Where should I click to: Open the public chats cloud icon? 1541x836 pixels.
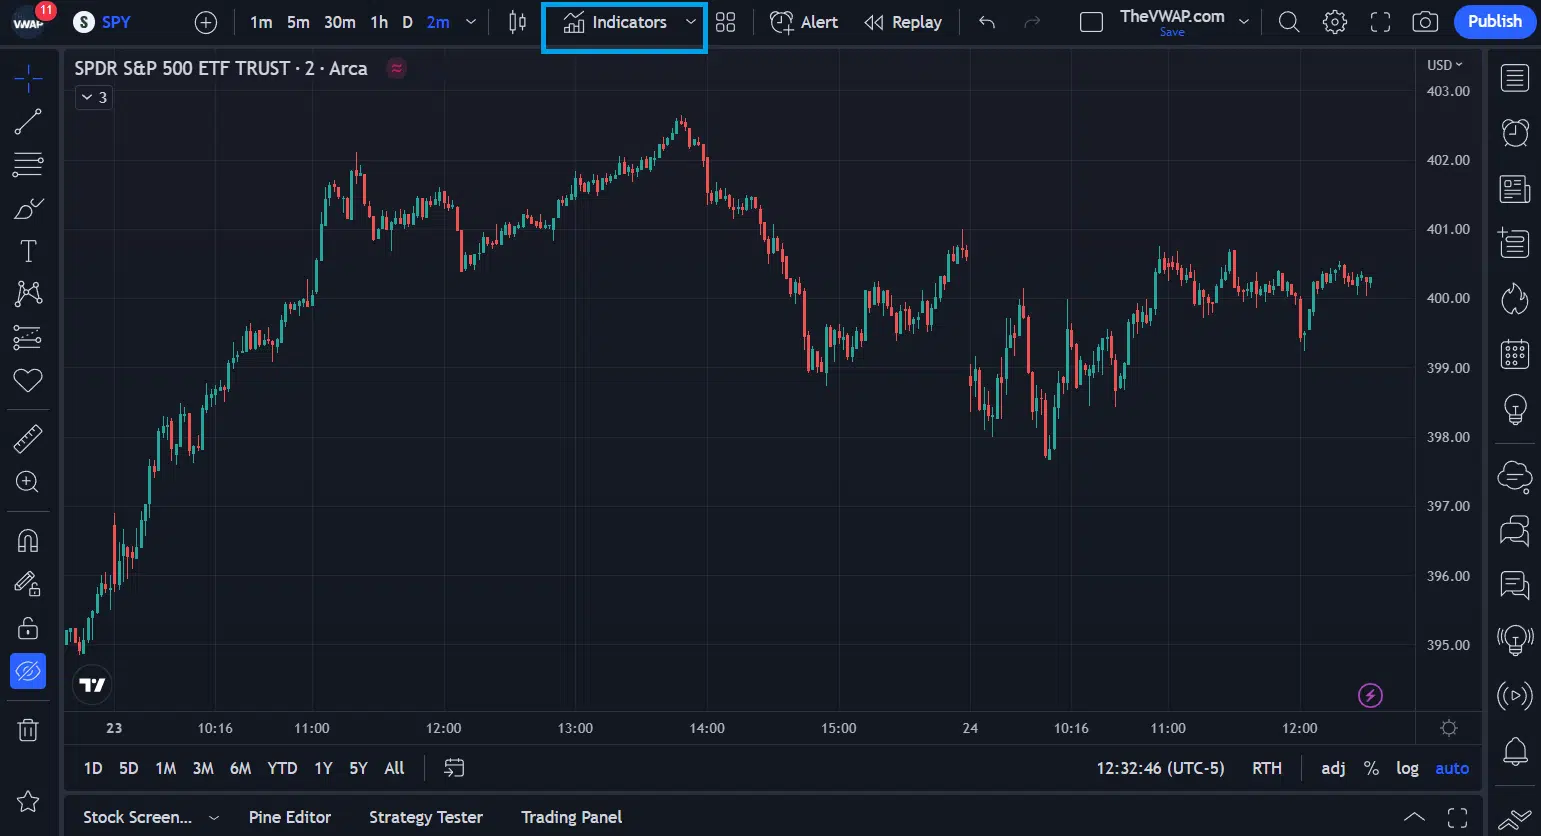(1515, 476)
